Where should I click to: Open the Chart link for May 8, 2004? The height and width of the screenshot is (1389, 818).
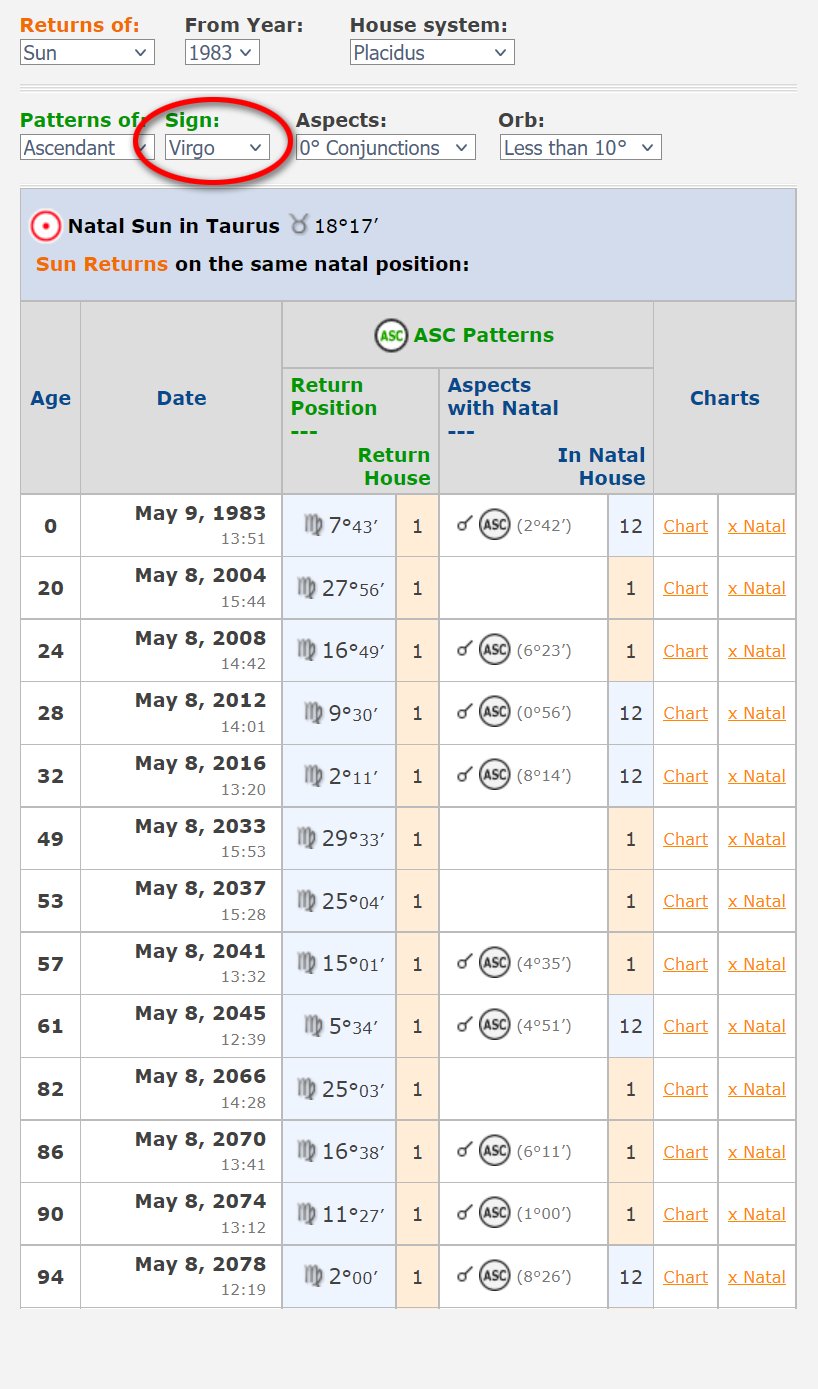coord(684,588)
